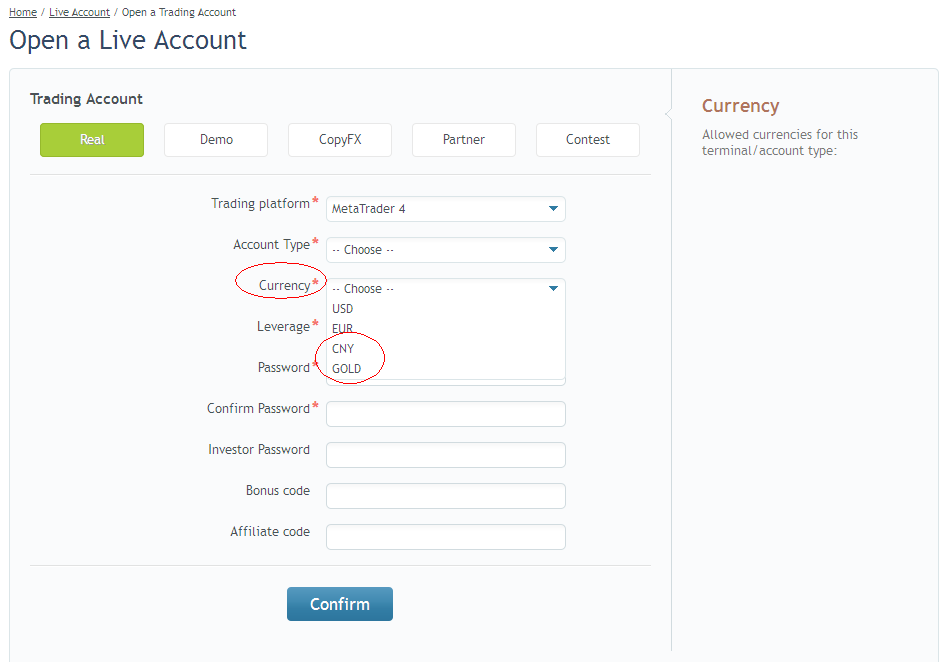Open the CopyFX account tab

(x=340, y=140)
